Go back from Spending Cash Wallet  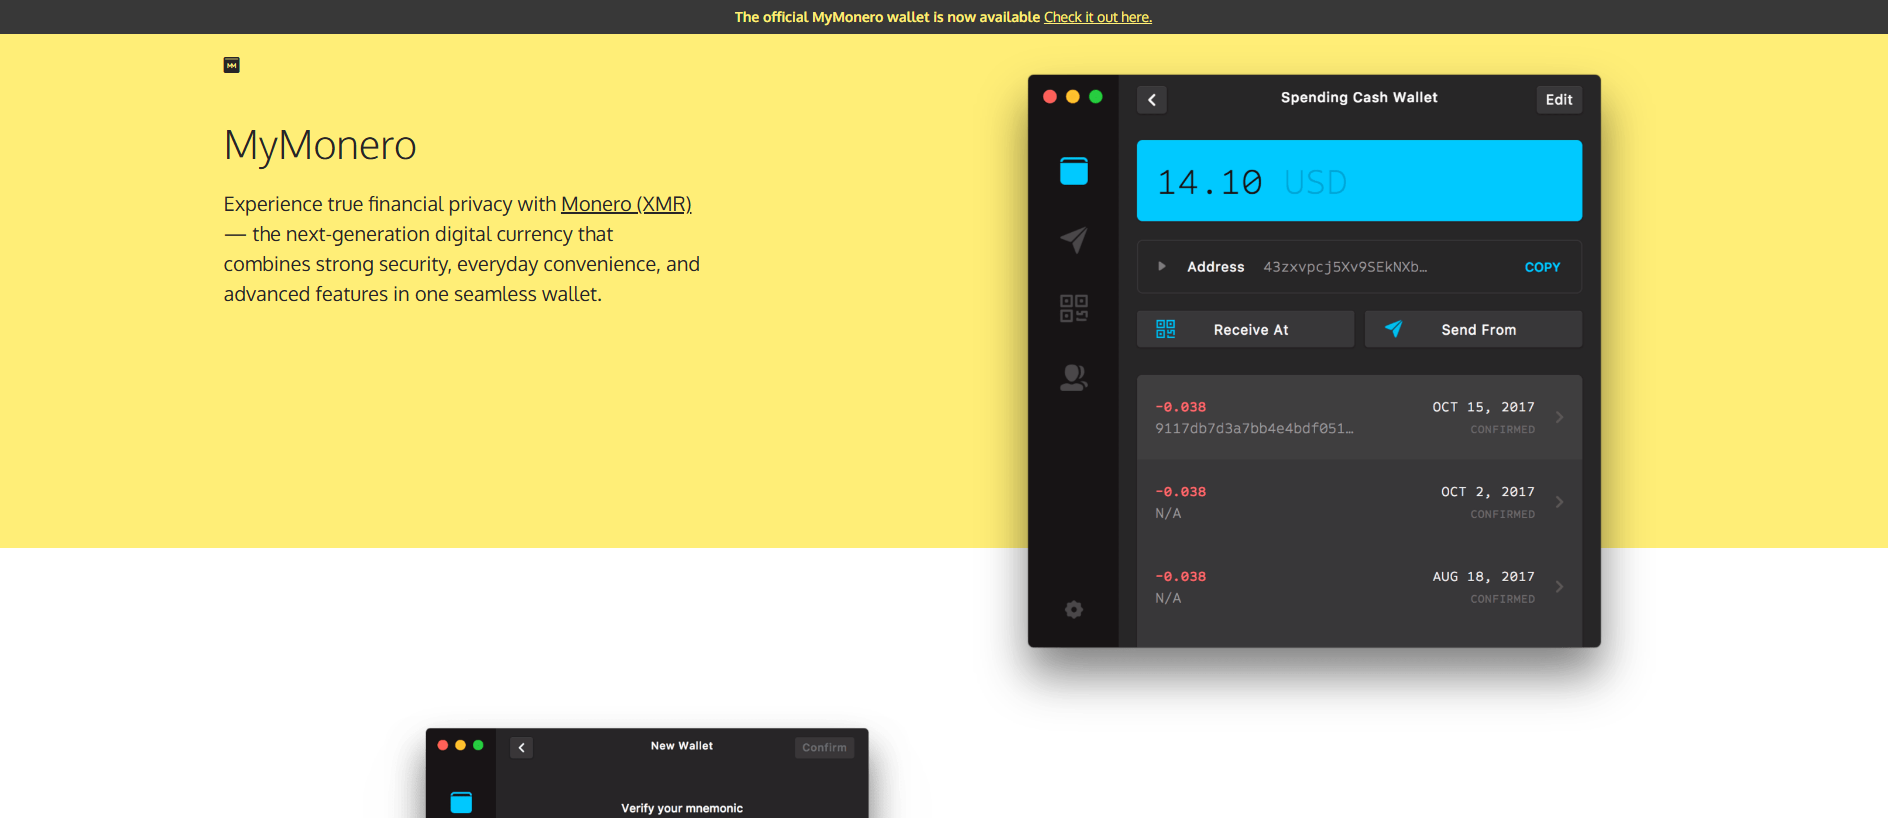(x=1152, y=100)
